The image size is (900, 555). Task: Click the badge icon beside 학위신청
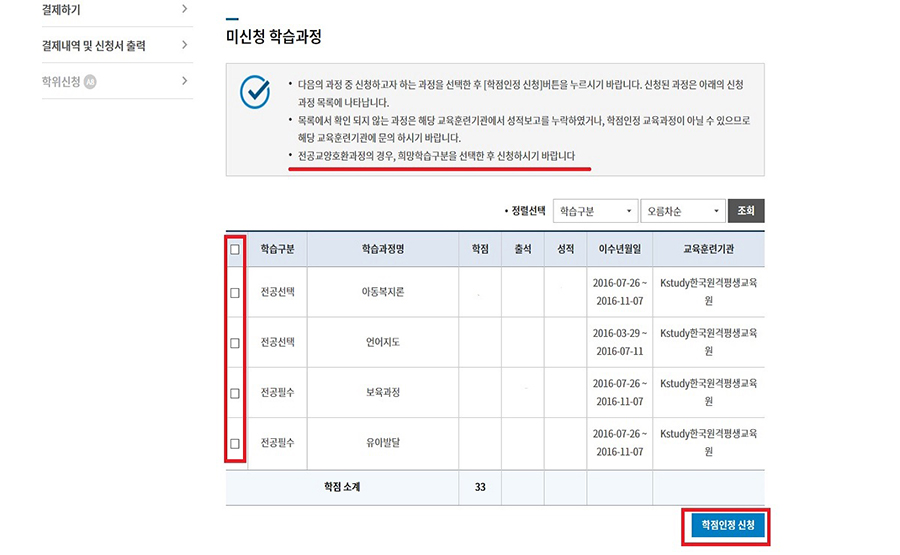pos(90,81)
